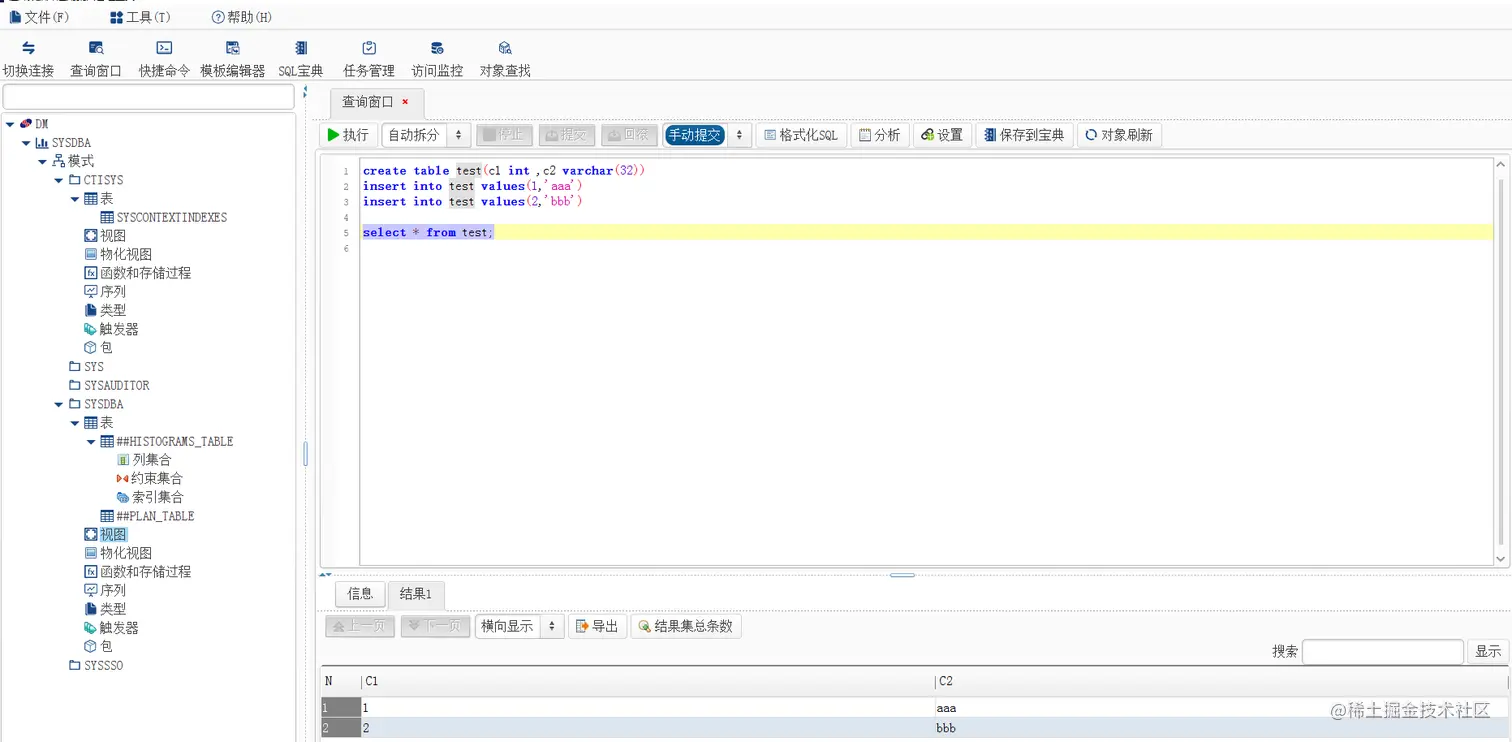
Task: Click the 分析 analyze button
Action: pyautogui.click(x=880, y=135)
